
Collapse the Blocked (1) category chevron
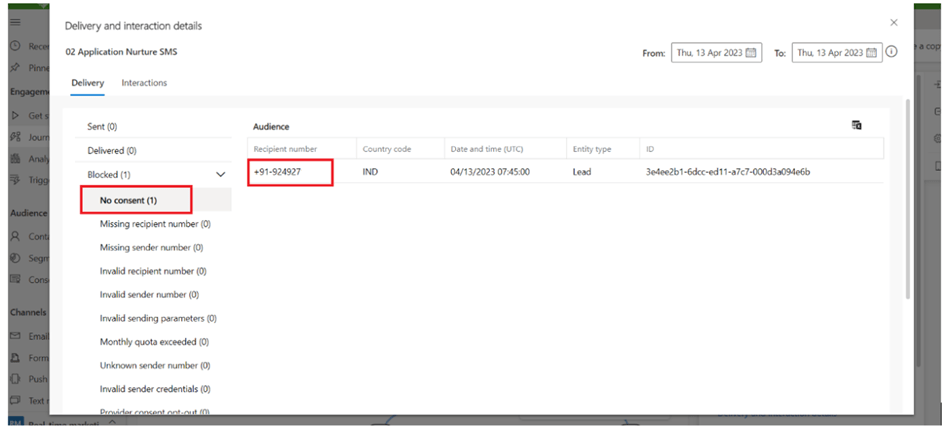[221, 175]
